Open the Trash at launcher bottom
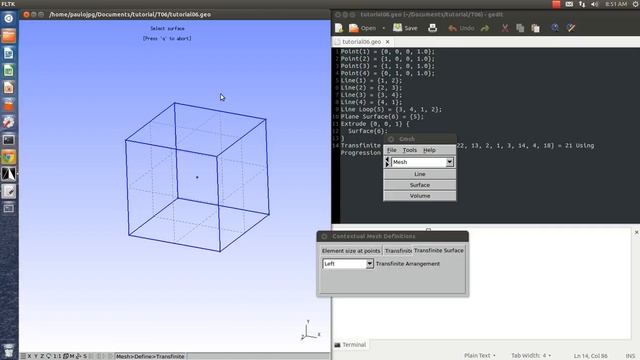The image size is (640, 360). click(x=9, y=350)
